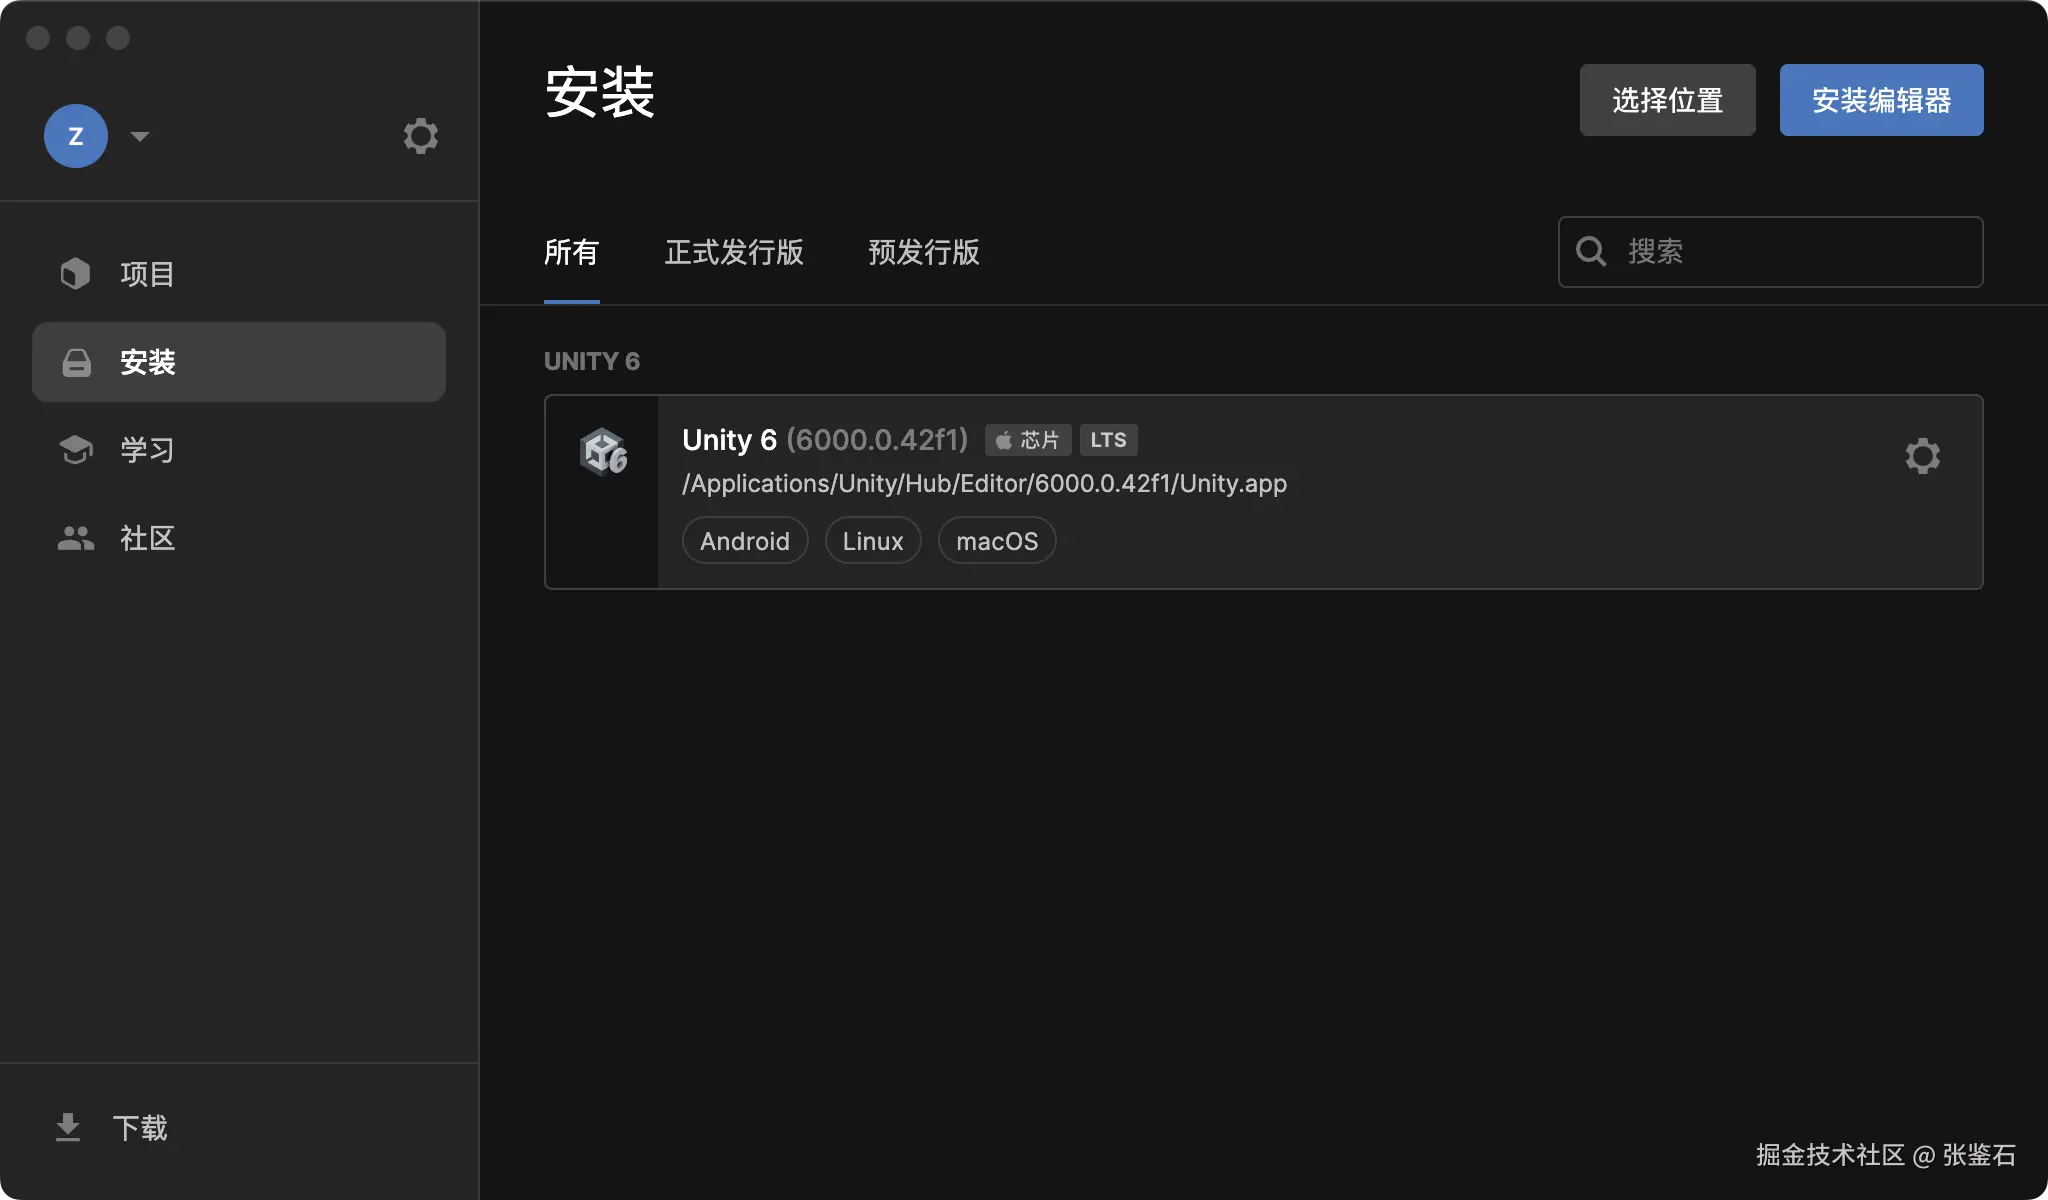This screenshot has width=2048, height=1200.
Task: Open the 项目 (Projects) section in sidebar
Action: tap(146, 273)
